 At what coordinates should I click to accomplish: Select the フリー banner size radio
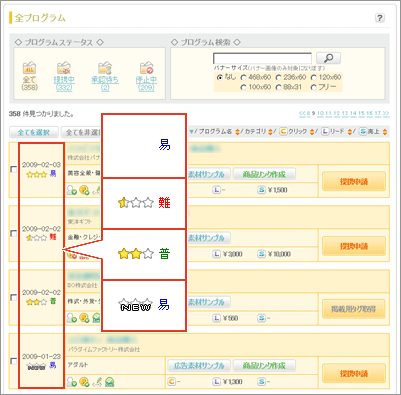click(x=314, y=87)
